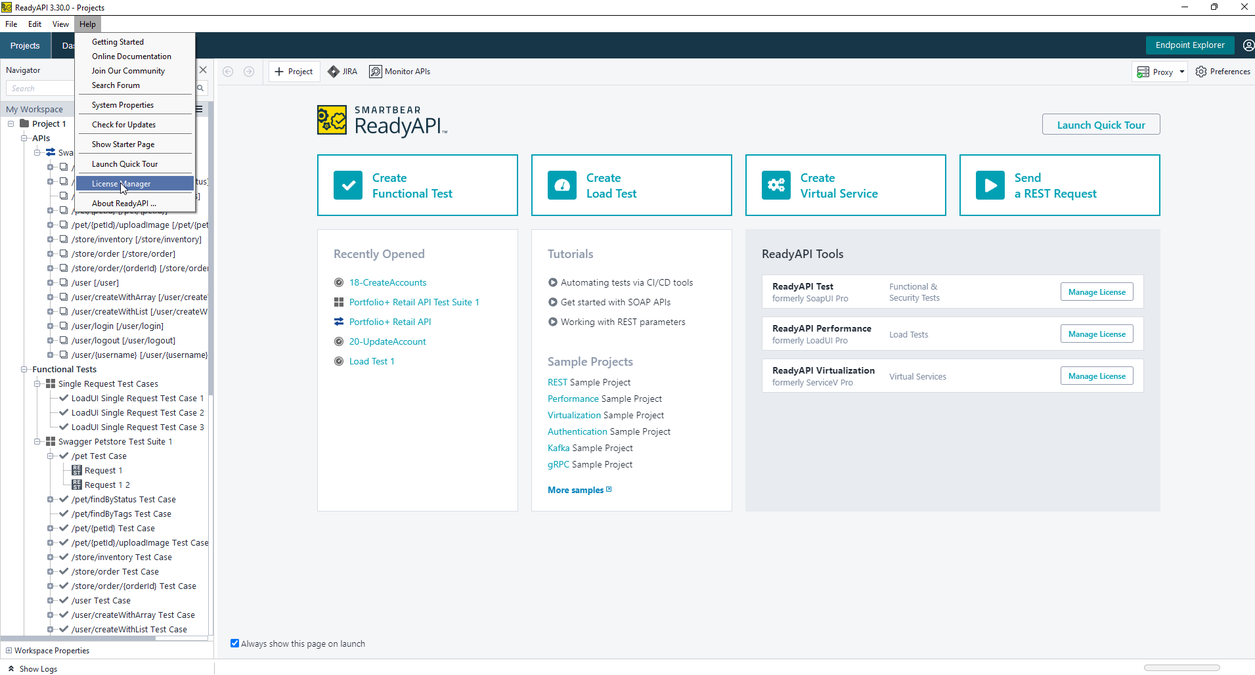Switch to the Projects tab
The width and height of the screenshot is (1255, 675).
[x=25, y=45]
